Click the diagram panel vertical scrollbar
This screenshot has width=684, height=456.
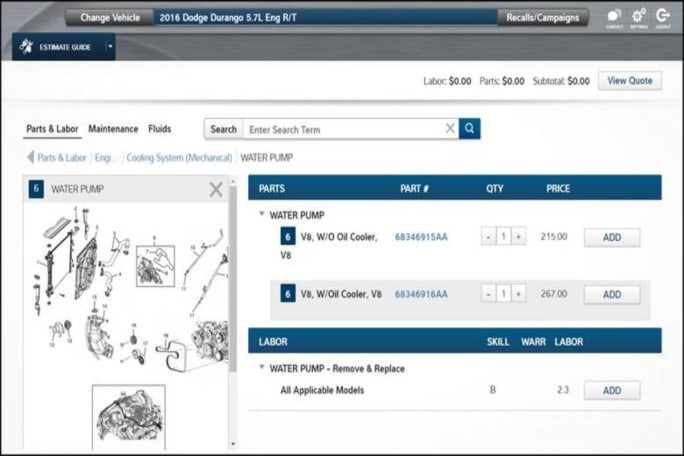[233, 300]
